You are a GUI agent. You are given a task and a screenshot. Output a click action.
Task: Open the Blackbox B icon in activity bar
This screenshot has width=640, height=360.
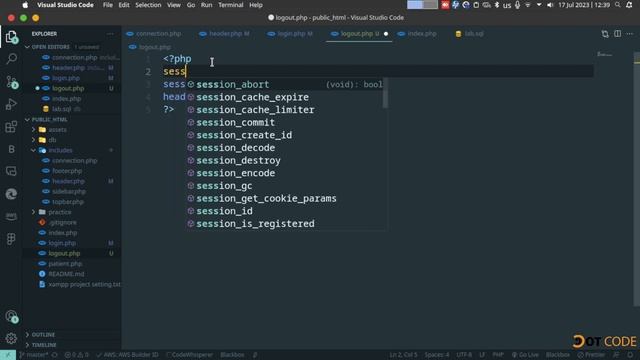(11, 149)
